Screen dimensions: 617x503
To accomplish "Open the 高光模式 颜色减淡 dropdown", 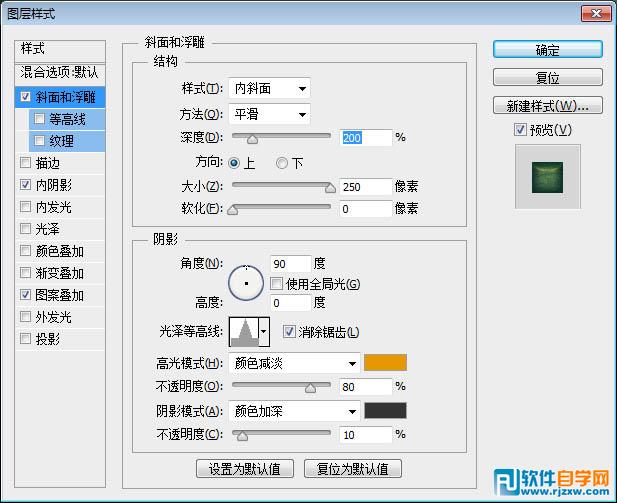I will coord(294,363).
